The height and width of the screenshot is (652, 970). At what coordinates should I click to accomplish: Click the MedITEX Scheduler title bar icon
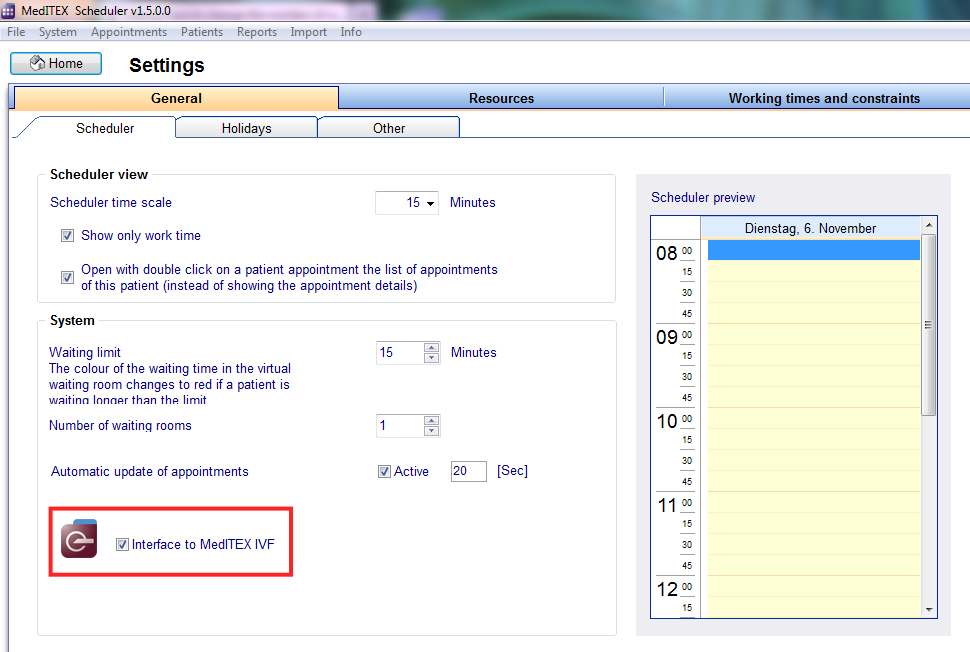coord(8,11)
